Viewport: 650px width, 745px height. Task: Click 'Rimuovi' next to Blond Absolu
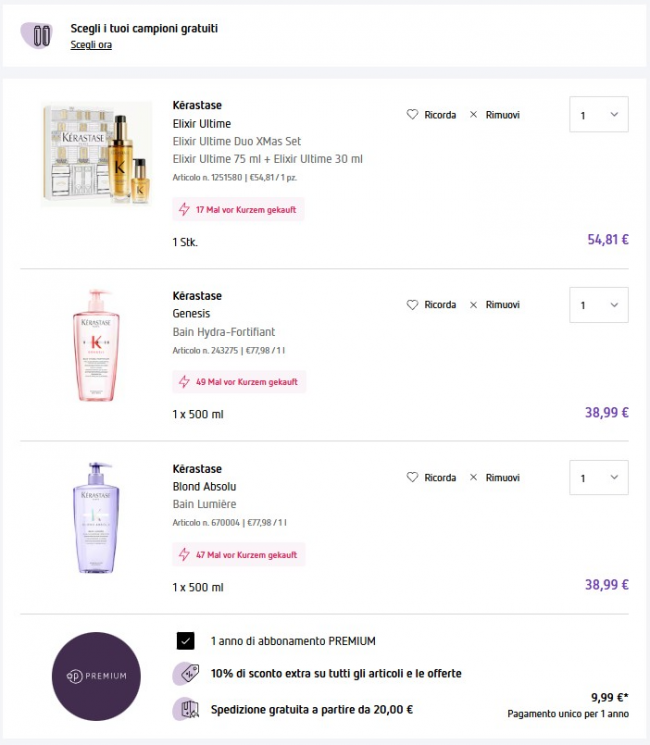click(502, 478)
